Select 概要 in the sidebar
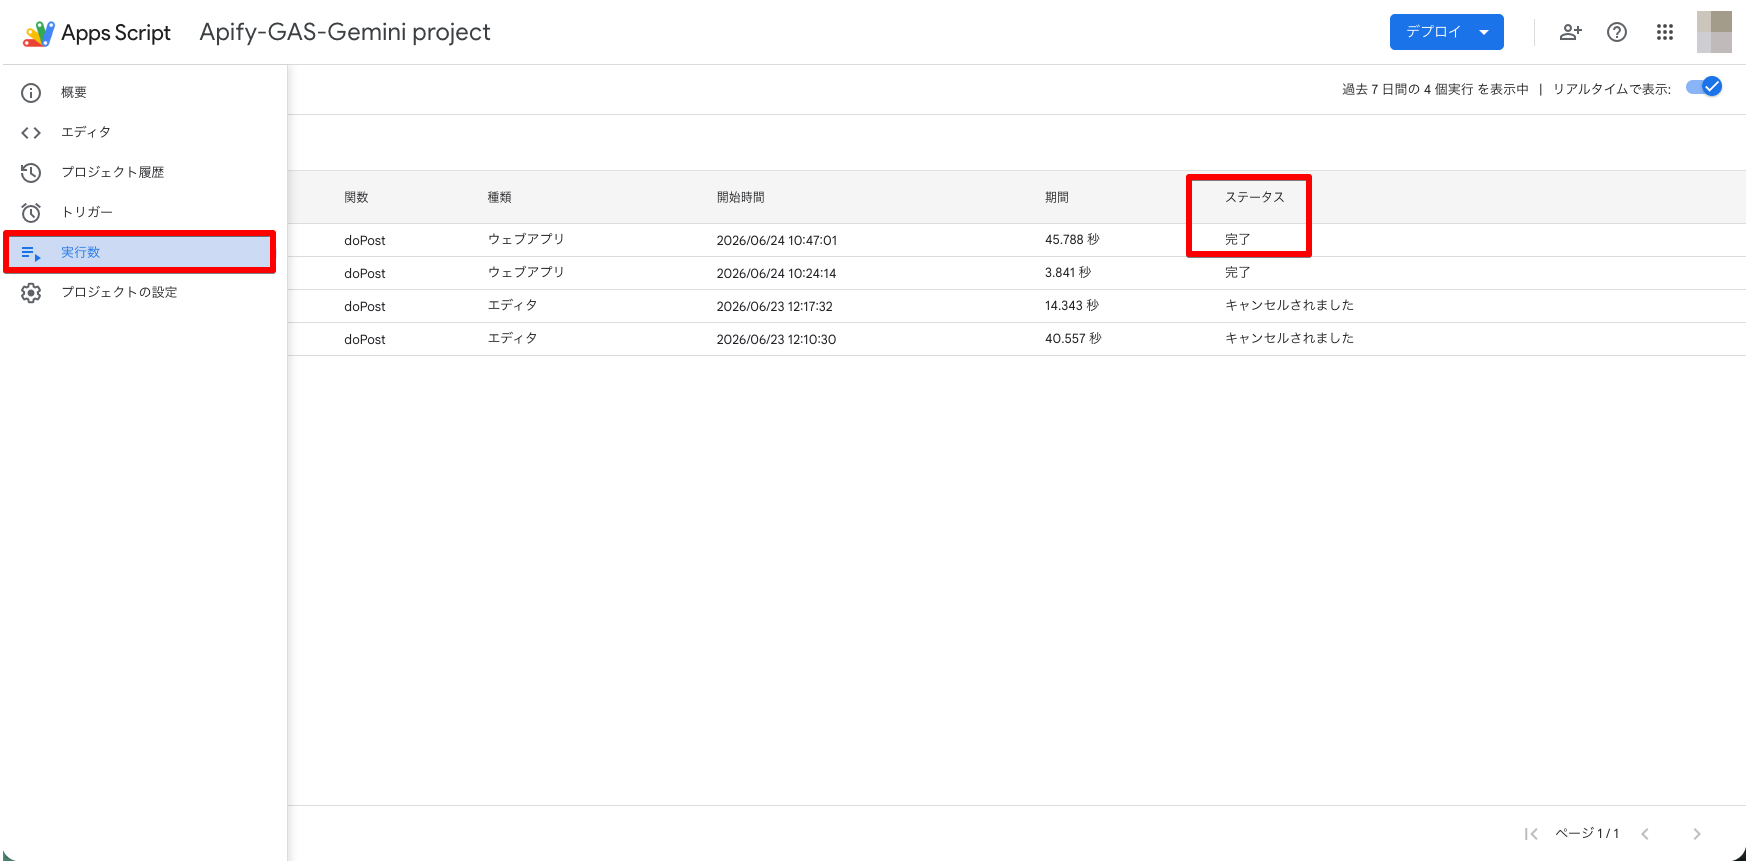 [74, 92]
